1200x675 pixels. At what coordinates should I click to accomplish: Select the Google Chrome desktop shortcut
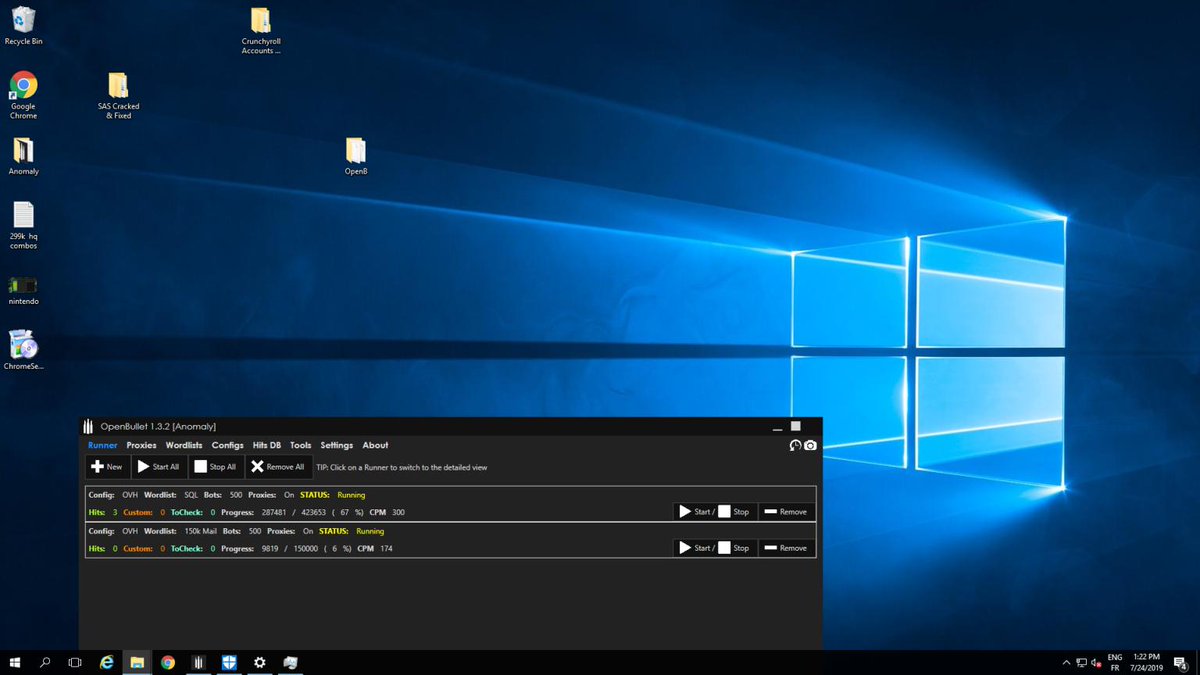tap(23, 95)
